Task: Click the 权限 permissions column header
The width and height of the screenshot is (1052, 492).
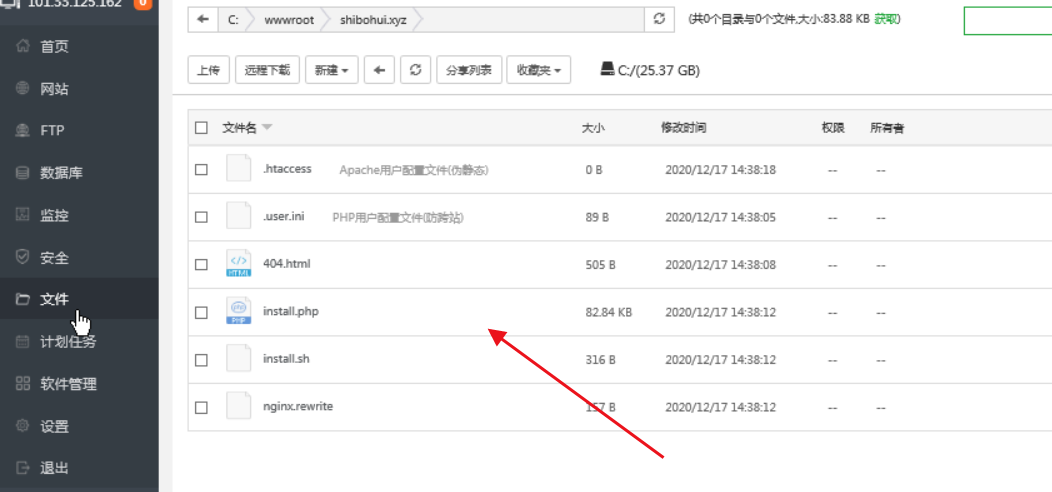Action: tap(833, 128)
